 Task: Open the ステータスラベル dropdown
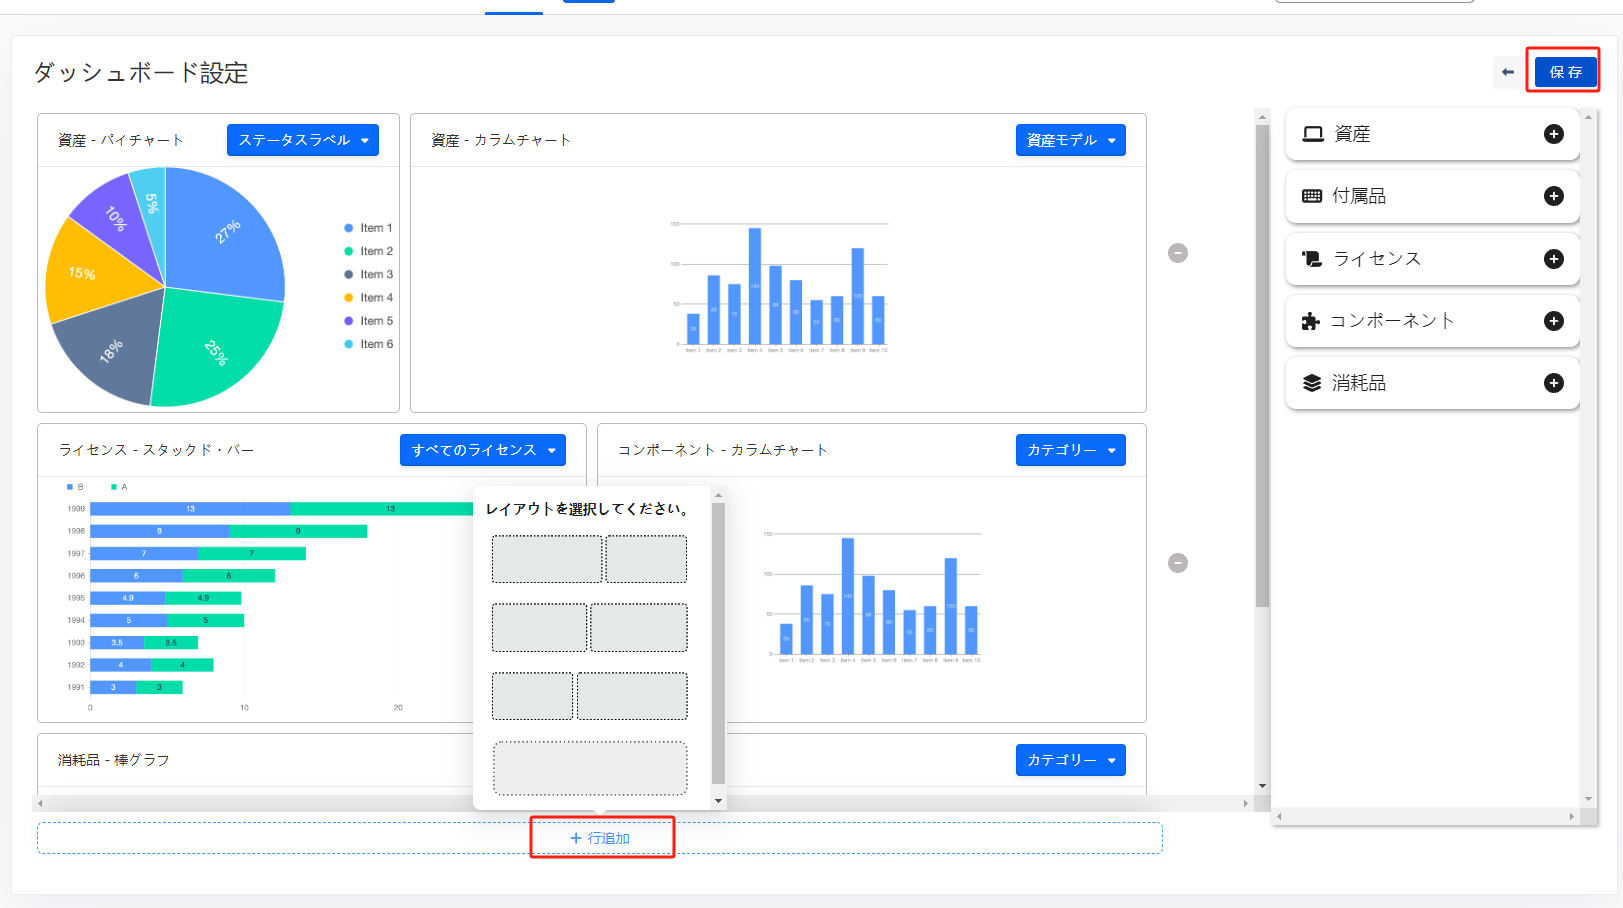coord(303,140)
